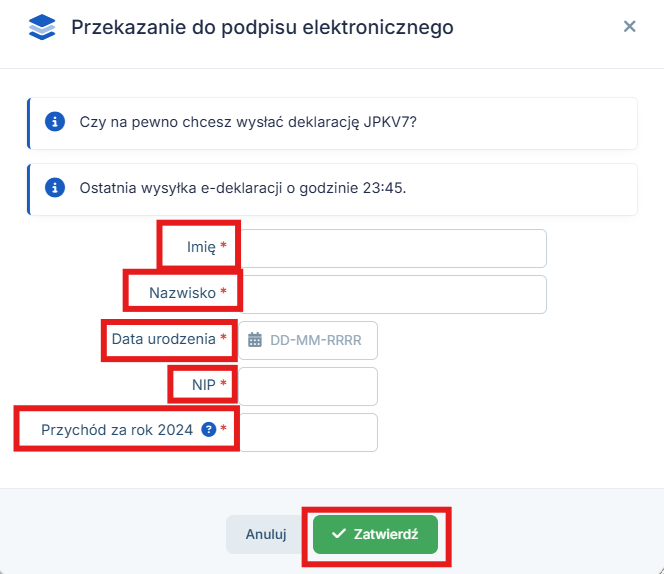The width and height of the screenshot is (664, 574).
Task: Click the 'Ostatnia wysyłka e-deklaracji' message text
Action: tap(243, 188)
